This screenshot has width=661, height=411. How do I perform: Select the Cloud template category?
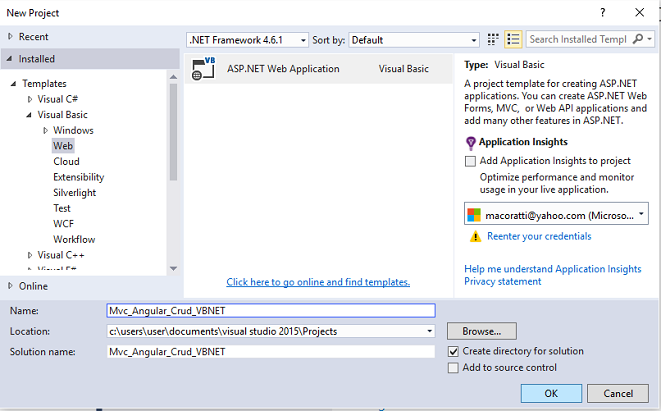pos(66,161)
